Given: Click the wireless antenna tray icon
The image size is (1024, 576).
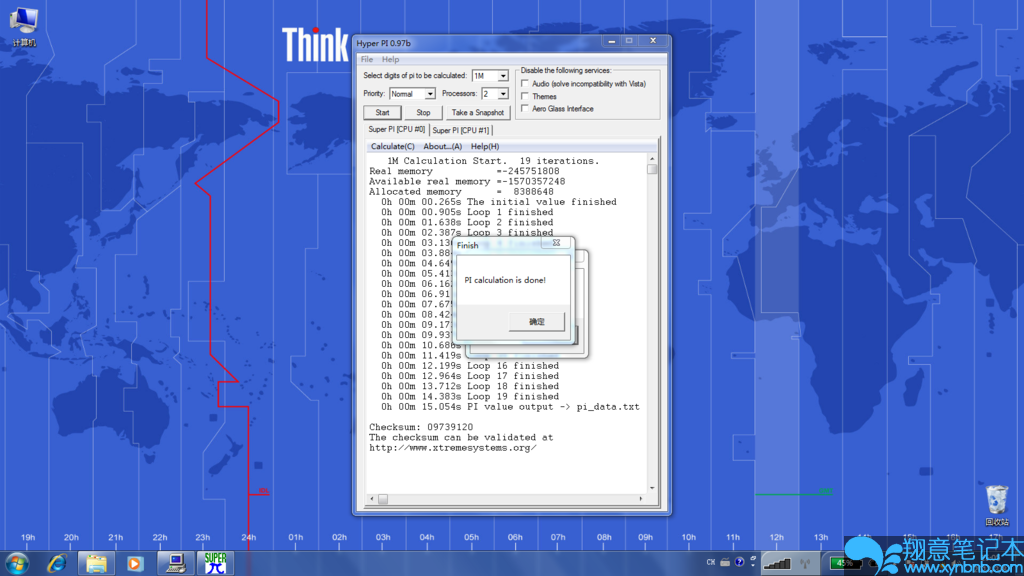Looking at the screenshot, I should coord(805,563).
